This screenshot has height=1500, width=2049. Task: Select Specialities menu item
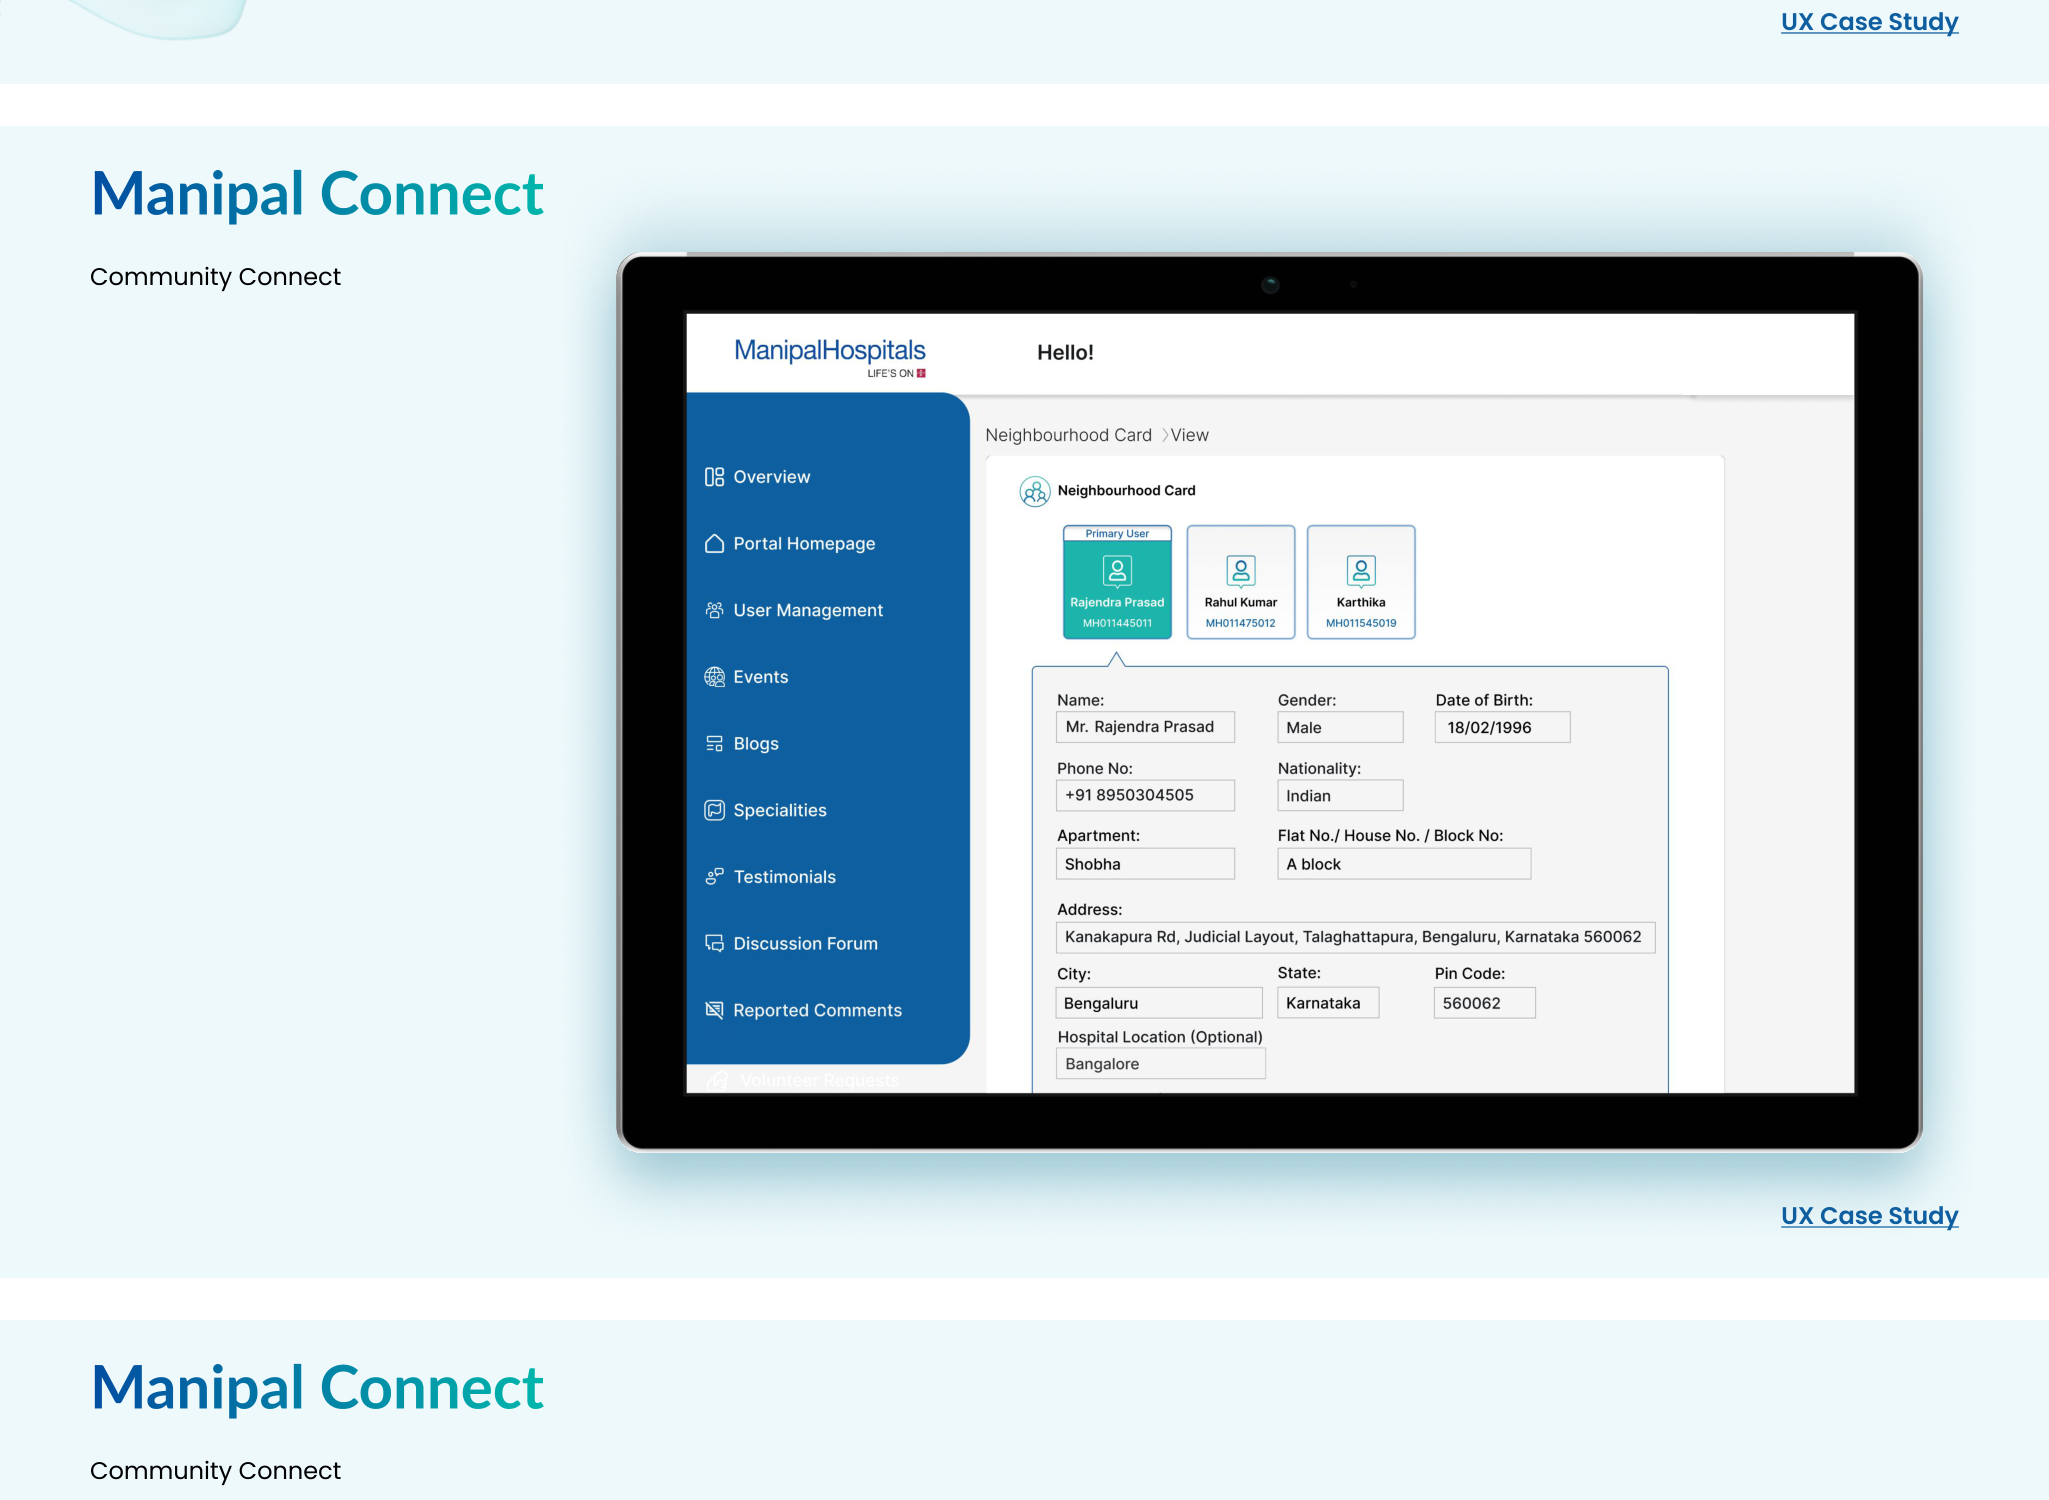click(780, 810)
